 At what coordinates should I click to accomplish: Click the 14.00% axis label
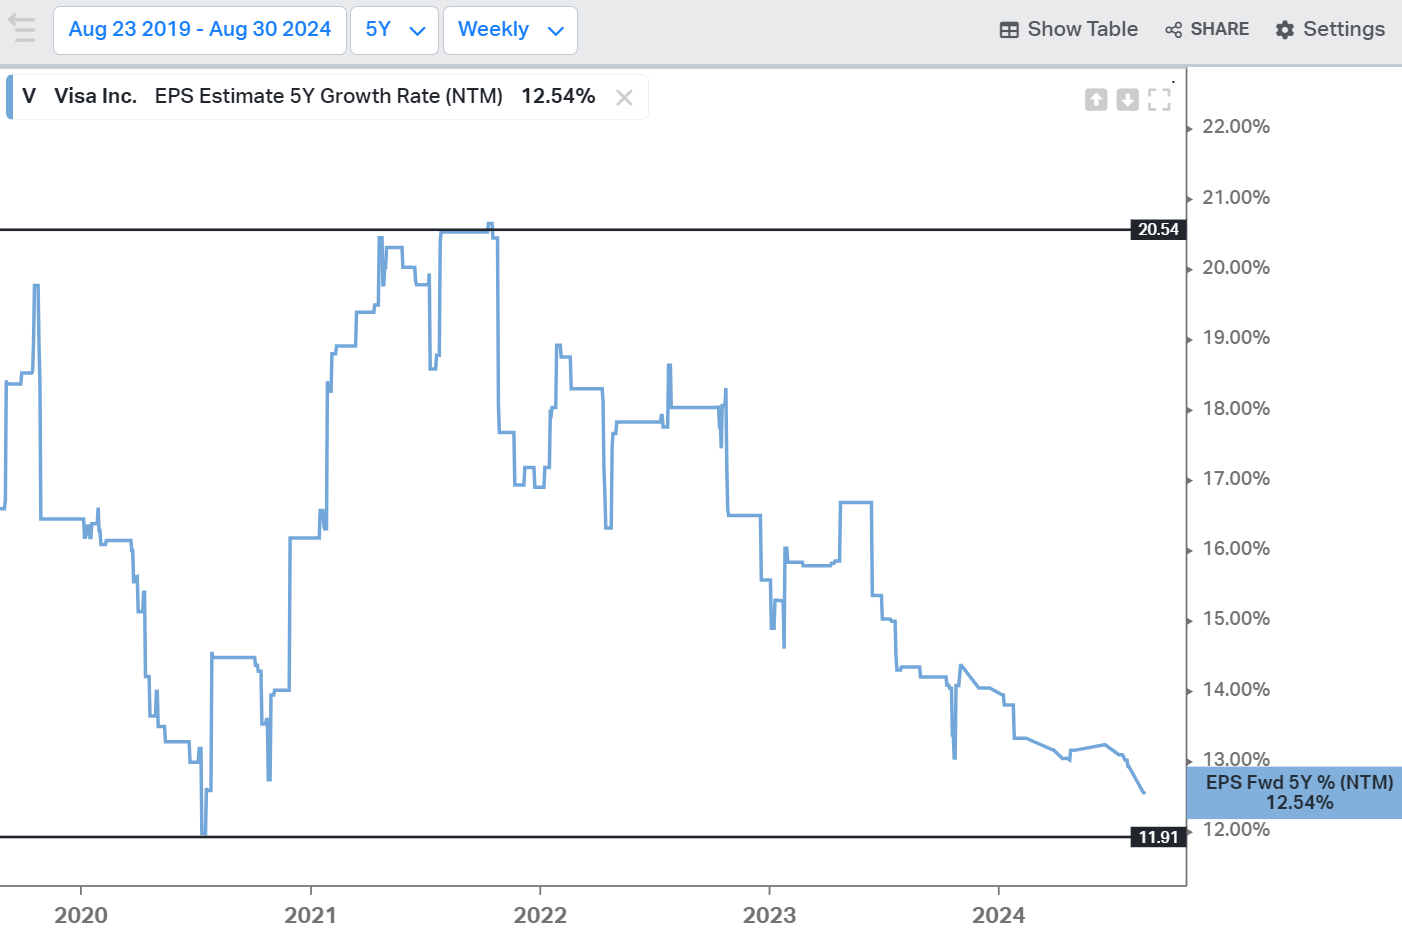tap(1236, 689)
